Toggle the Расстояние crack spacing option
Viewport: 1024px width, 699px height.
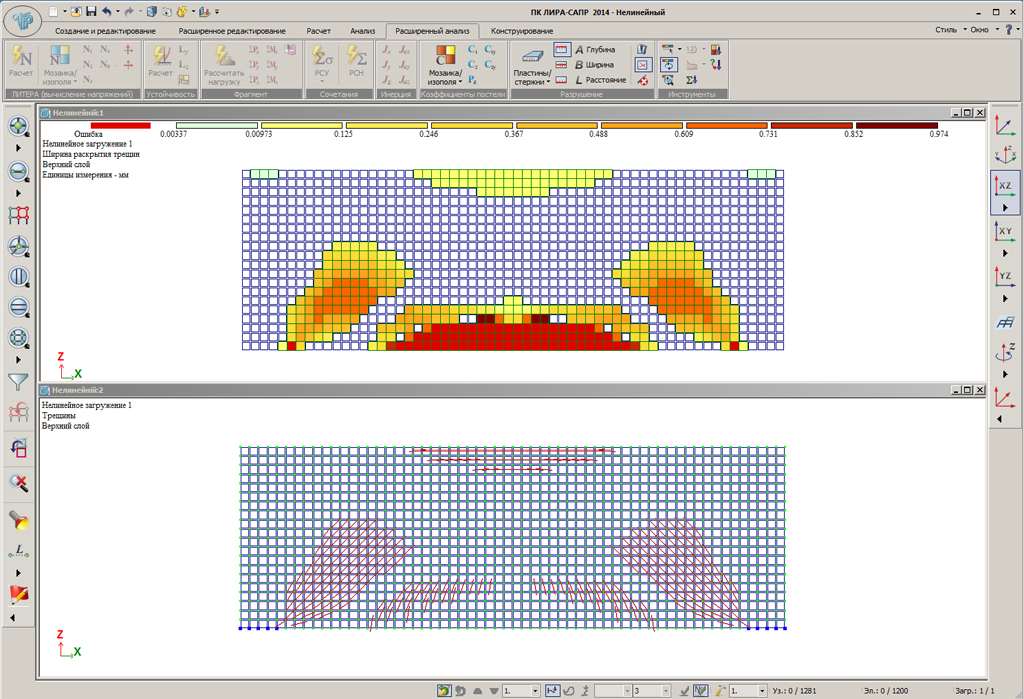coord(598,79)
